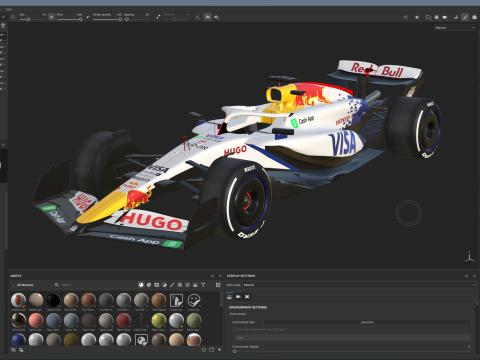
Task: Click the round icon beside the selection rectangle
Action: coord(437,17)
